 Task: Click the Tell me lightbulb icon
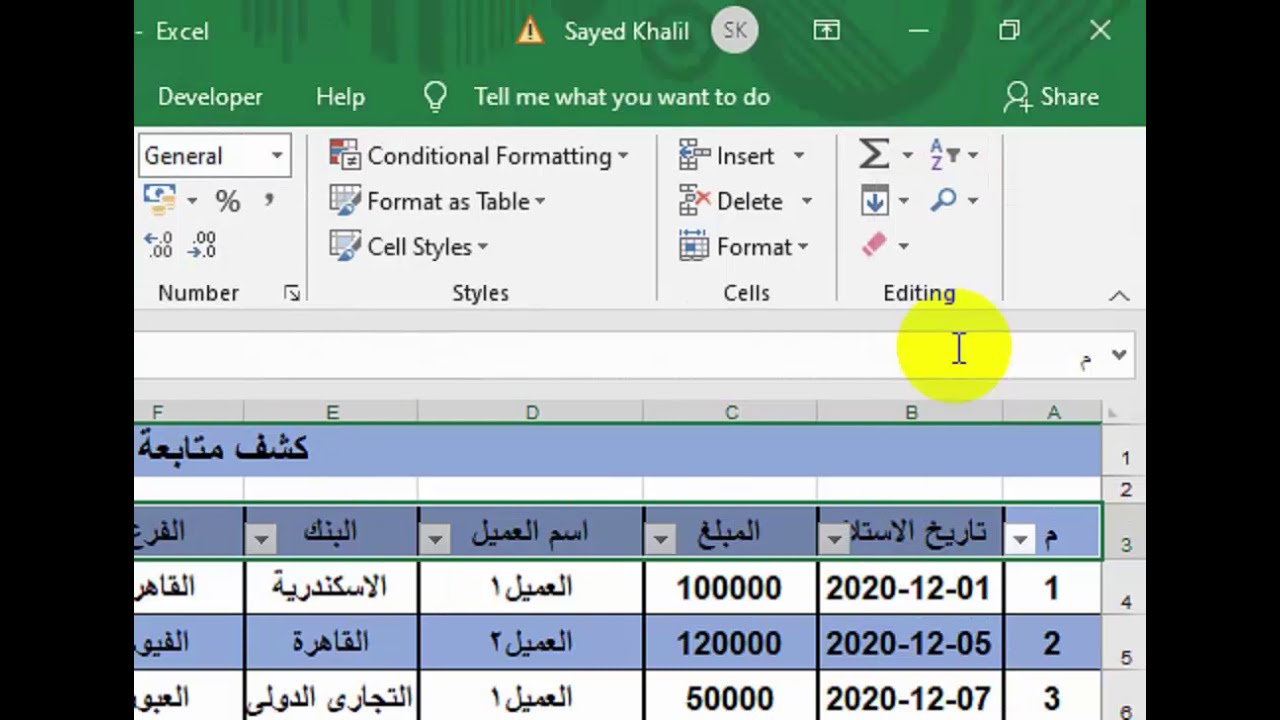[x=435, y=96]
